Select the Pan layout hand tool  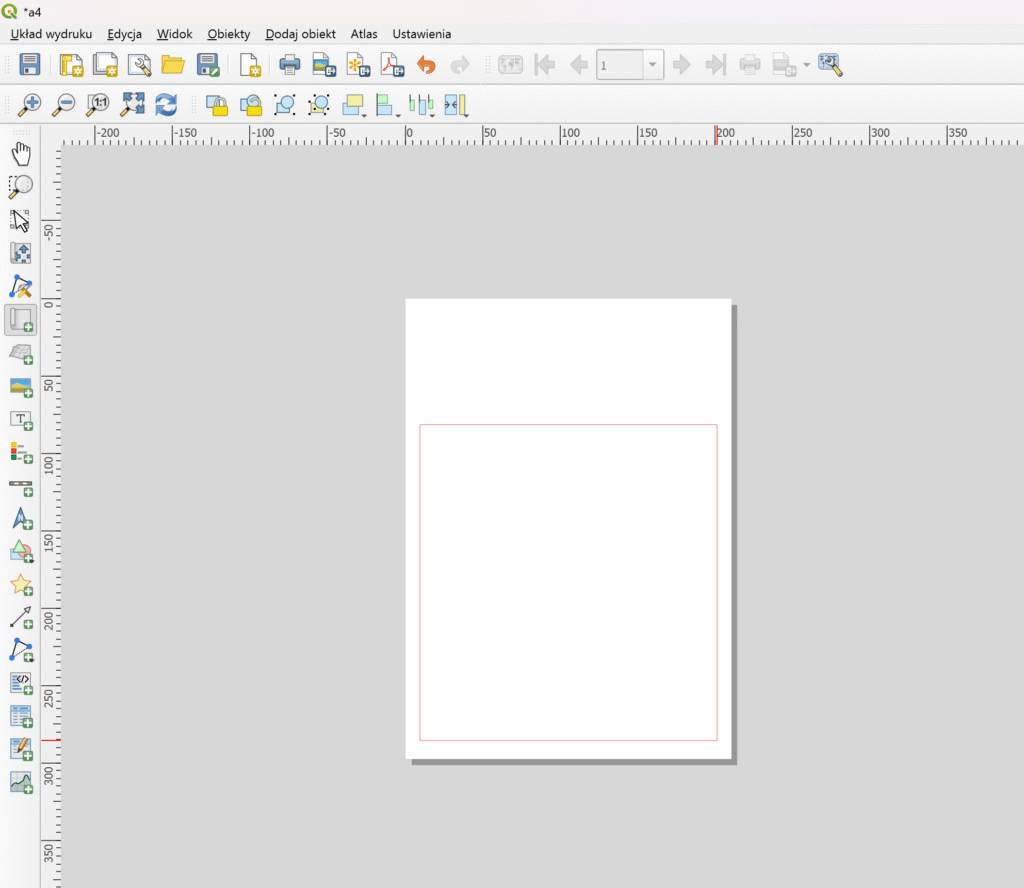[x=21, y=154]
